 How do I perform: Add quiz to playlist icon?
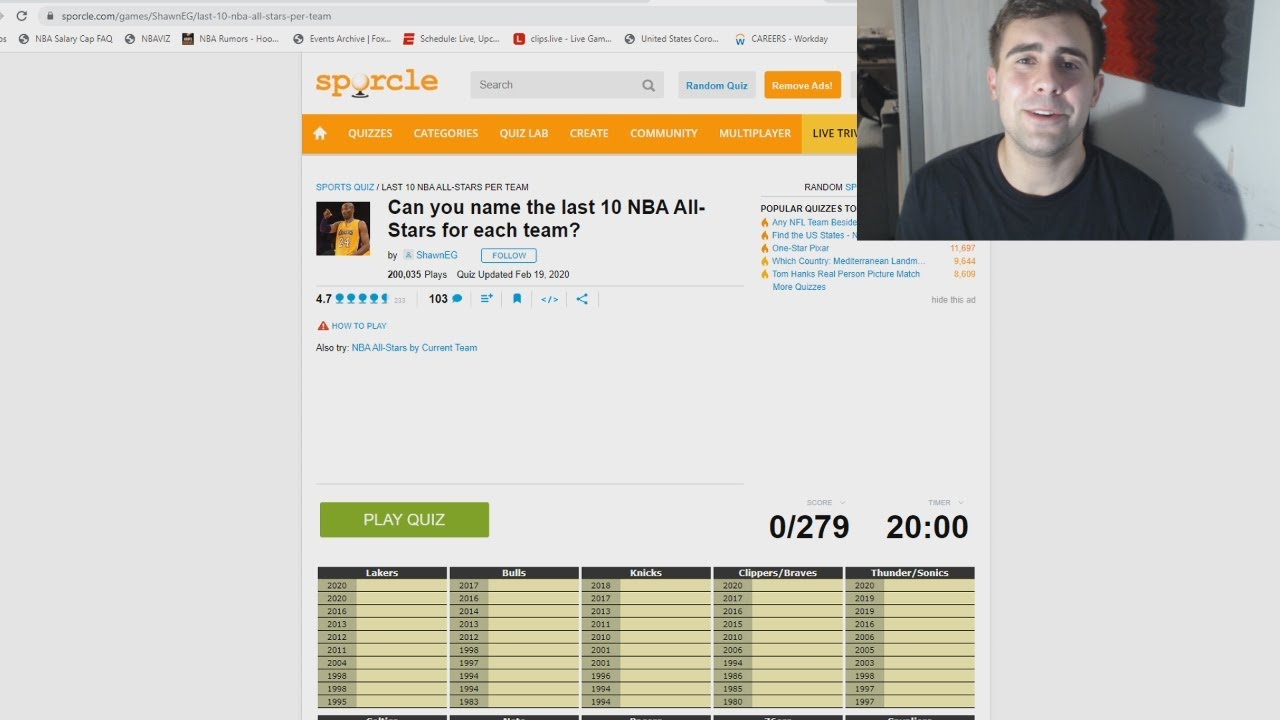coord(486,299)
